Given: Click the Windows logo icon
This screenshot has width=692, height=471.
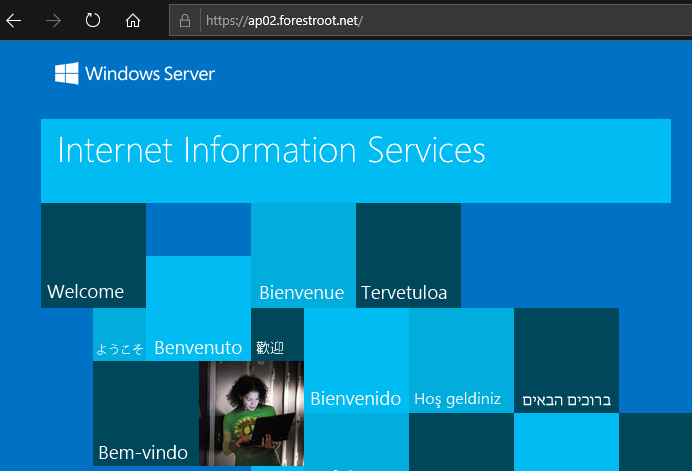Looking at the screenshot, I should (67, 73).
